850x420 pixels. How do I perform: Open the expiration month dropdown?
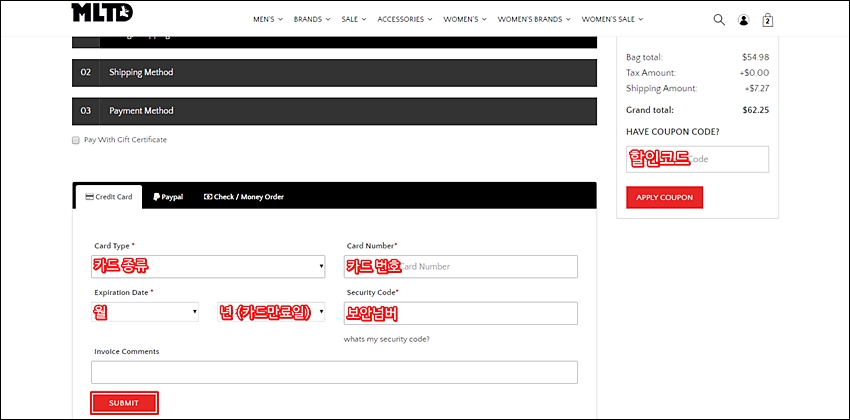tap(145, 312)
